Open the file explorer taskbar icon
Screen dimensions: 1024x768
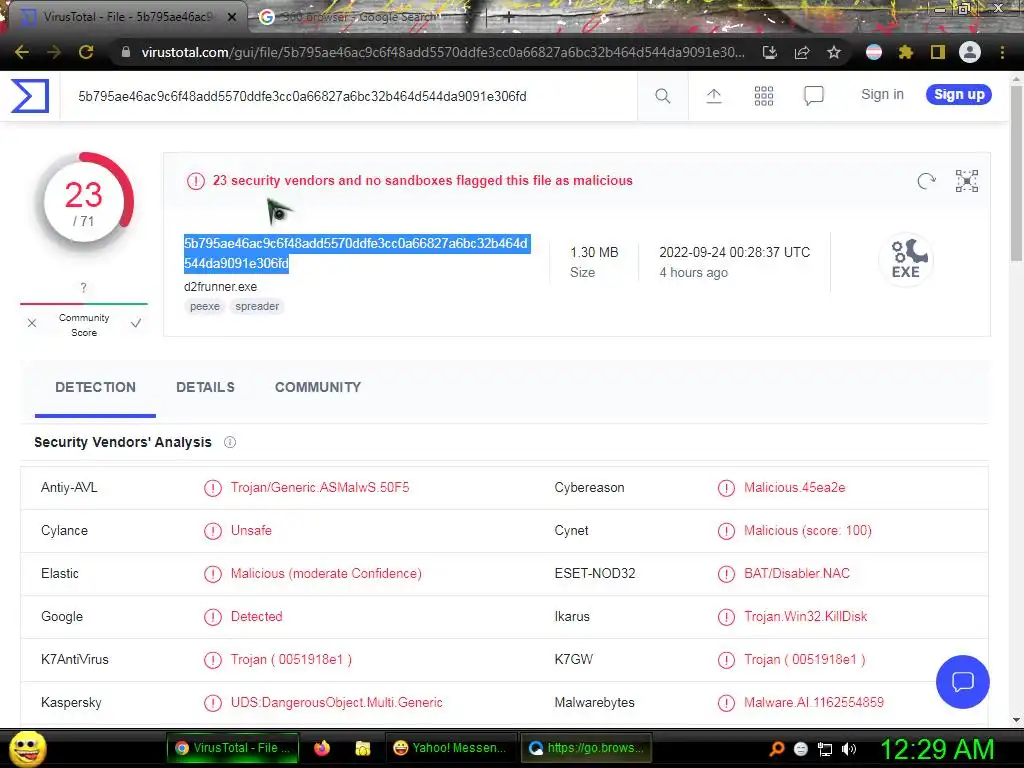pyautogui.click(x=362, y=748)
